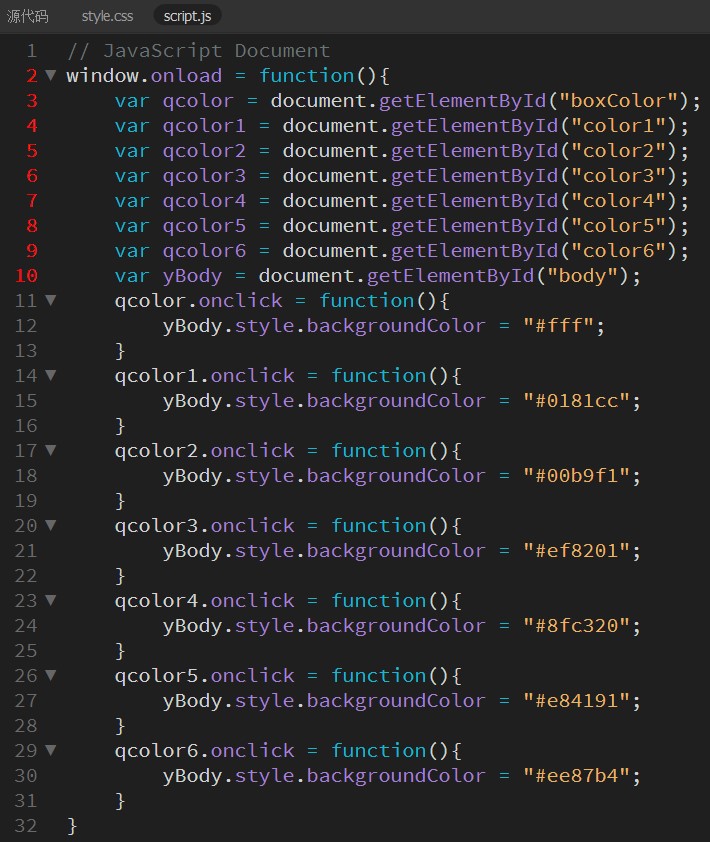
Task: Click getElementById on line 10
Action: pos(450,276)
